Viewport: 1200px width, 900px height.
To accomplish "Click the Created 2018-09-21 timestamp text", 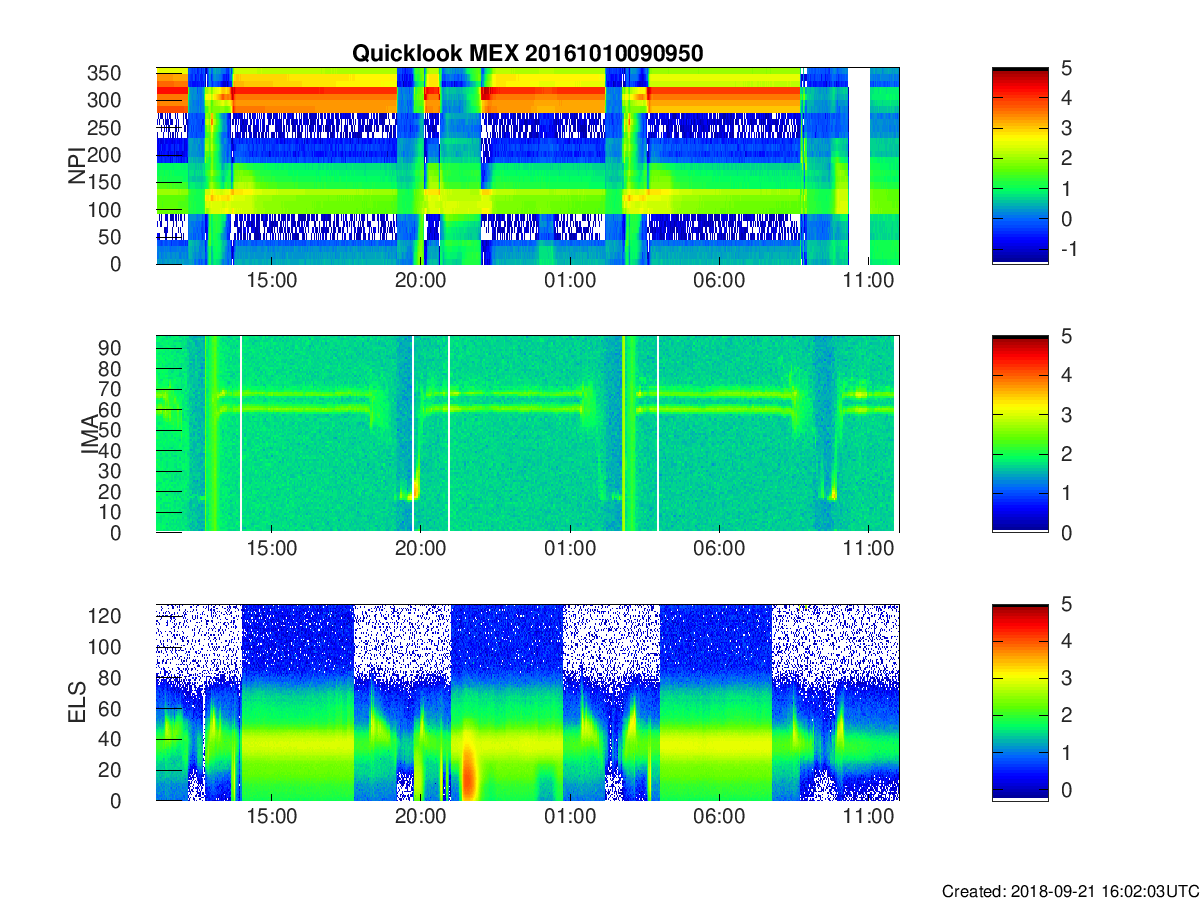I will [1069, 890].
